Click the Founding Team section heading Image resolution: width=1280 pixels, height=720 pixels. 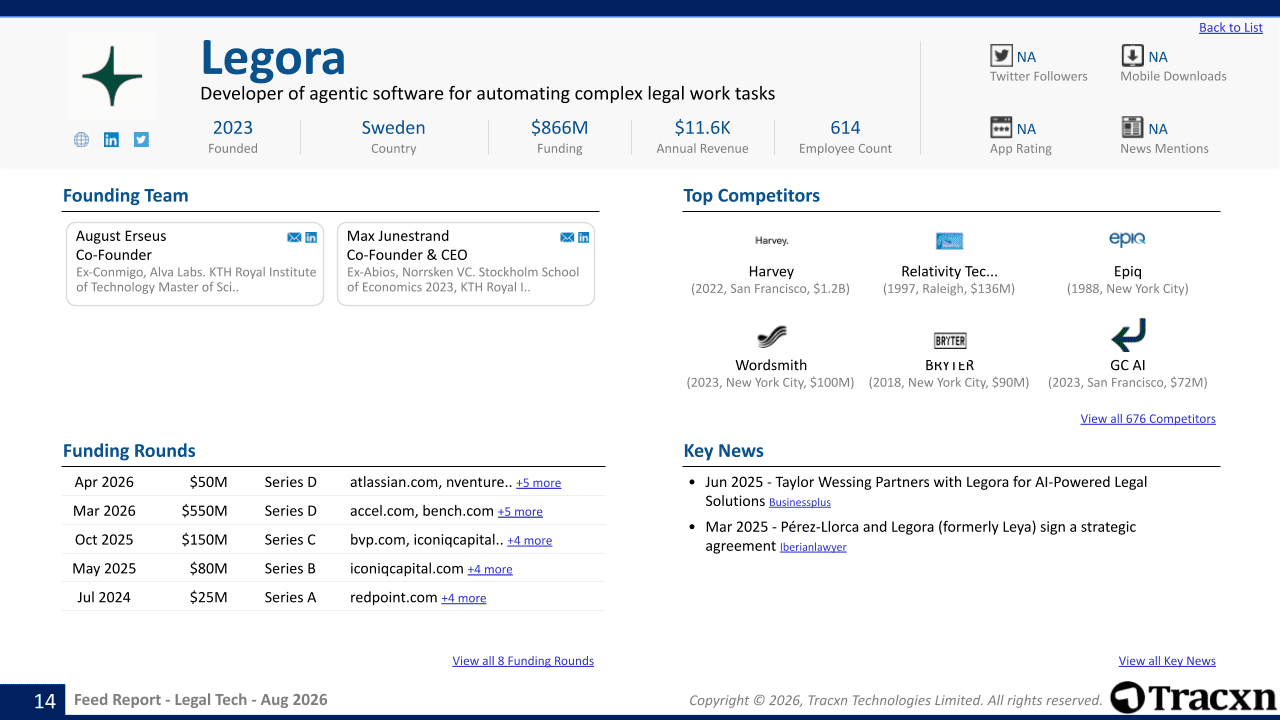tap(125, 196)
